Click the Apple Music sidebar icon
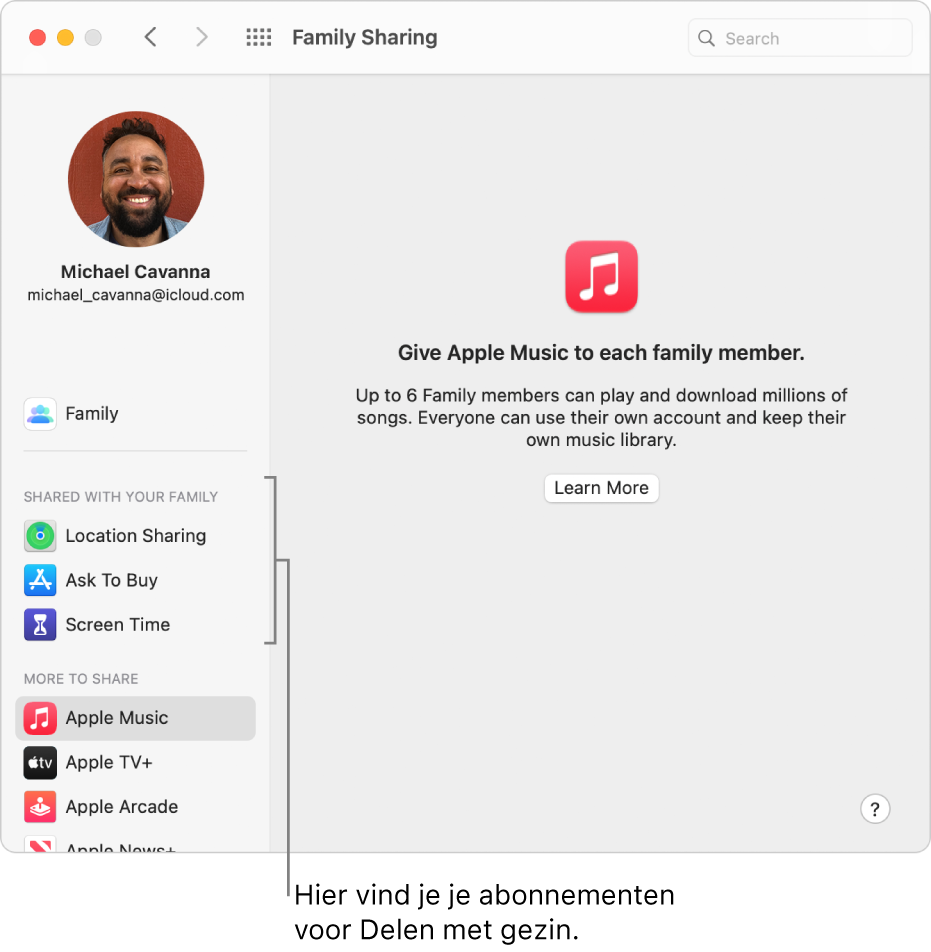 [40, 718]
